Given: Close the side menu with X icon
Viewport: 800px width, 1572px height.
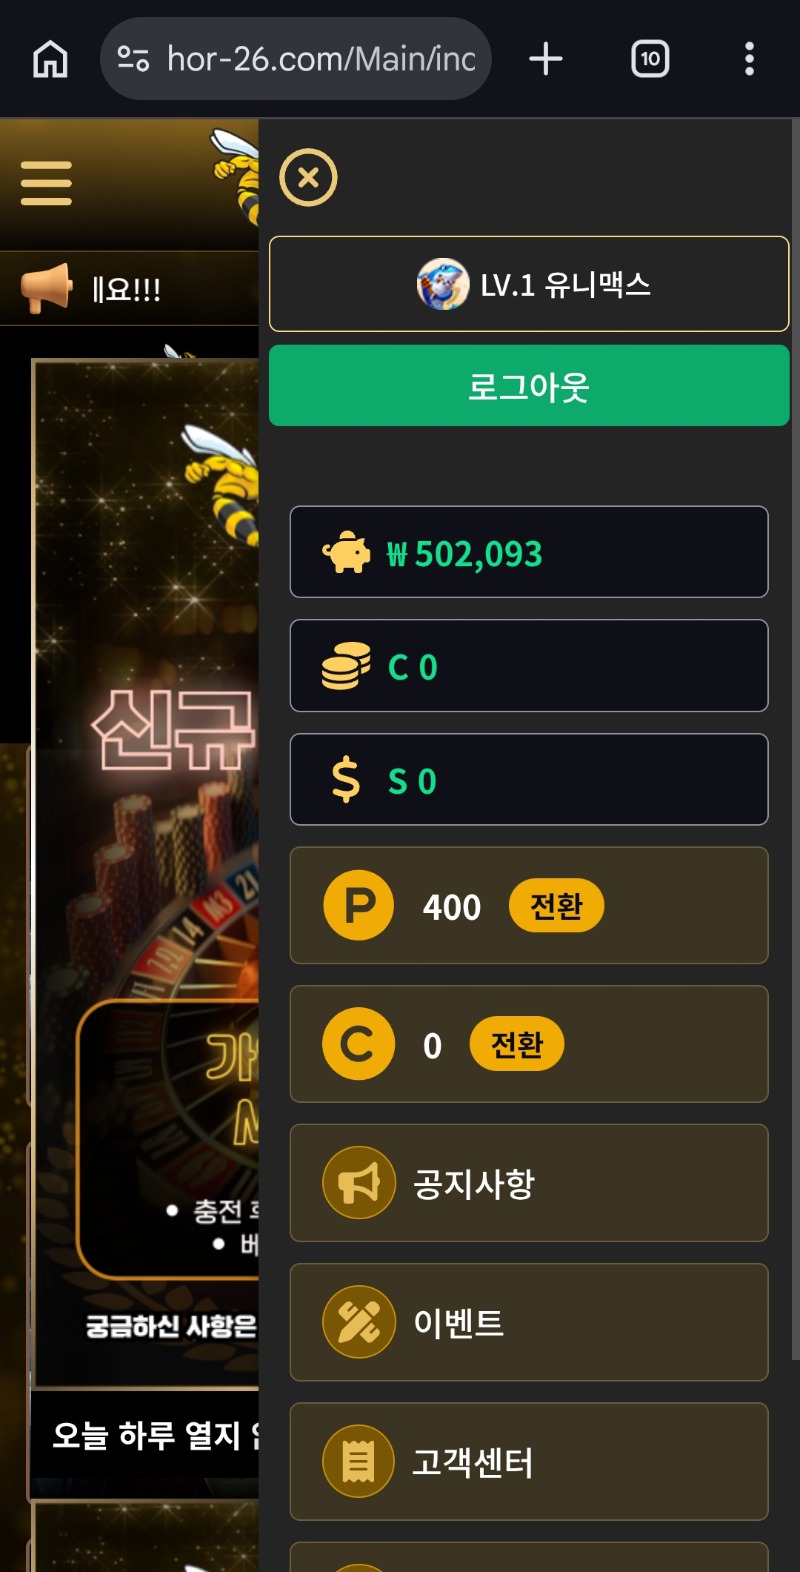Looking at the screenshot, I should tap(308, 178).
